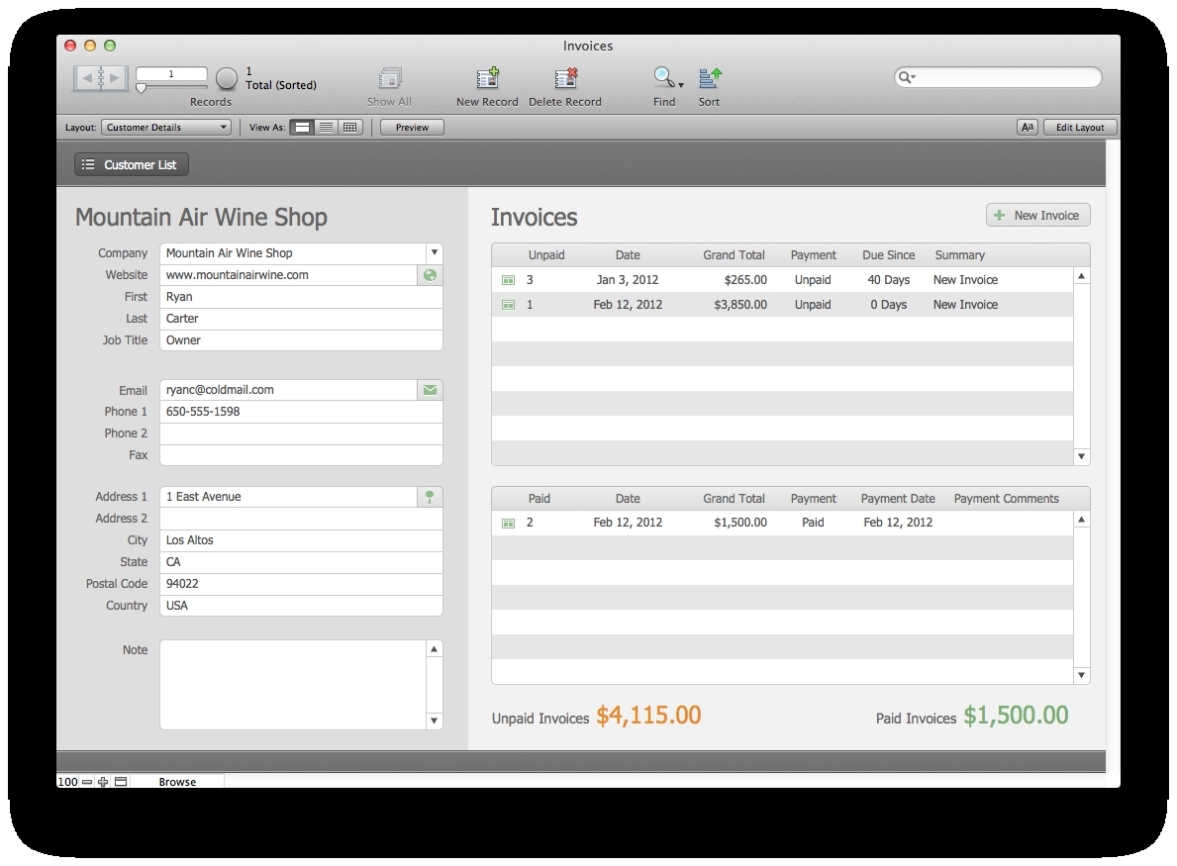Click the empty Fax field
This screenshot has height=866, width=1177.
301,456
